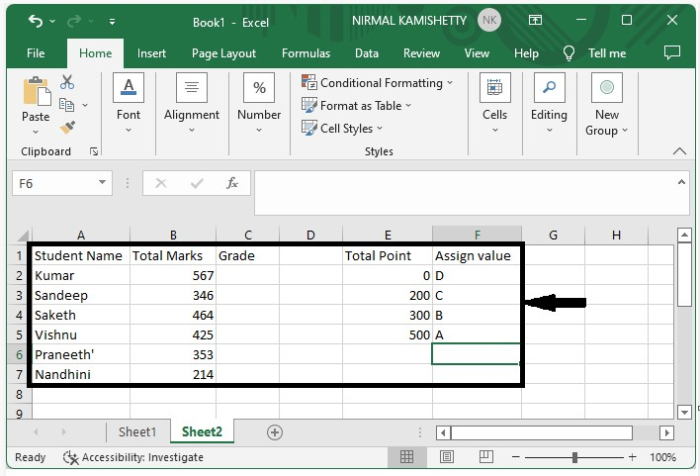
Task: Switch to Page Layout view icon
Action: pyautogui.click(x=446, y=457)
